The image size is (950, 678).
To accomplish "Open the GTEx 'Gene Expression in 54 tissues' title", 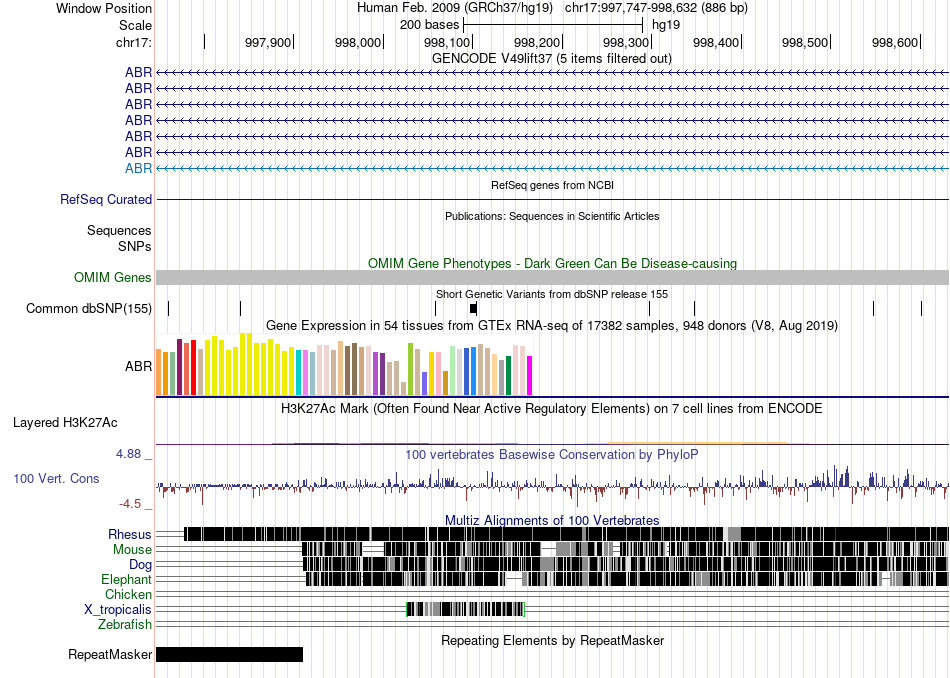I will point(552,326).
